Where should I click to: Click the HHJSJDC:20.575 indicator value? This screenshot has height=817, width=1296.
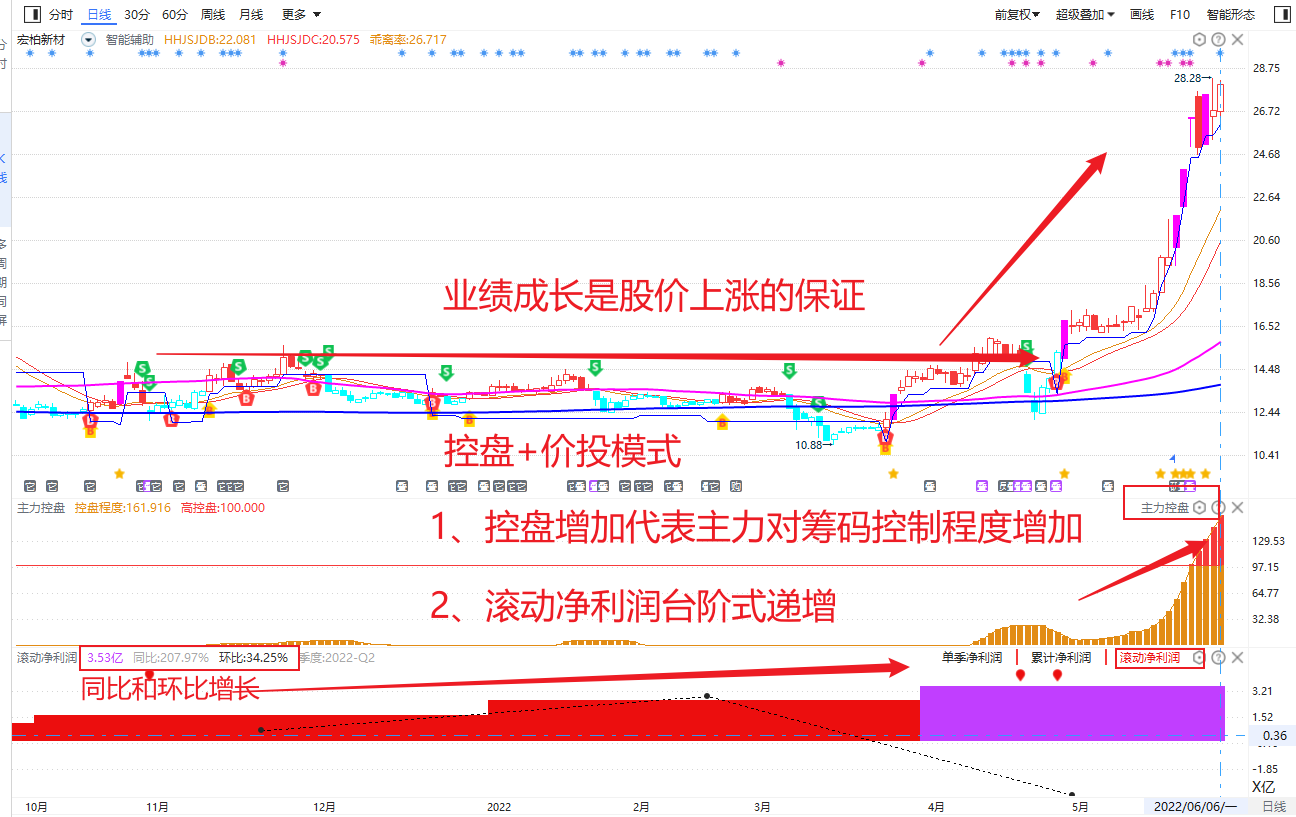[313, 40]
